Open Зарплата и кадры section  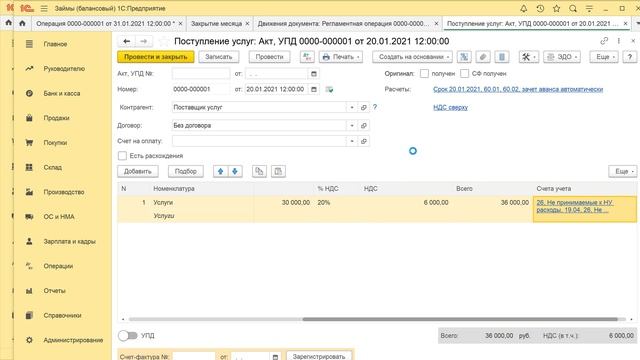[69, 241]
